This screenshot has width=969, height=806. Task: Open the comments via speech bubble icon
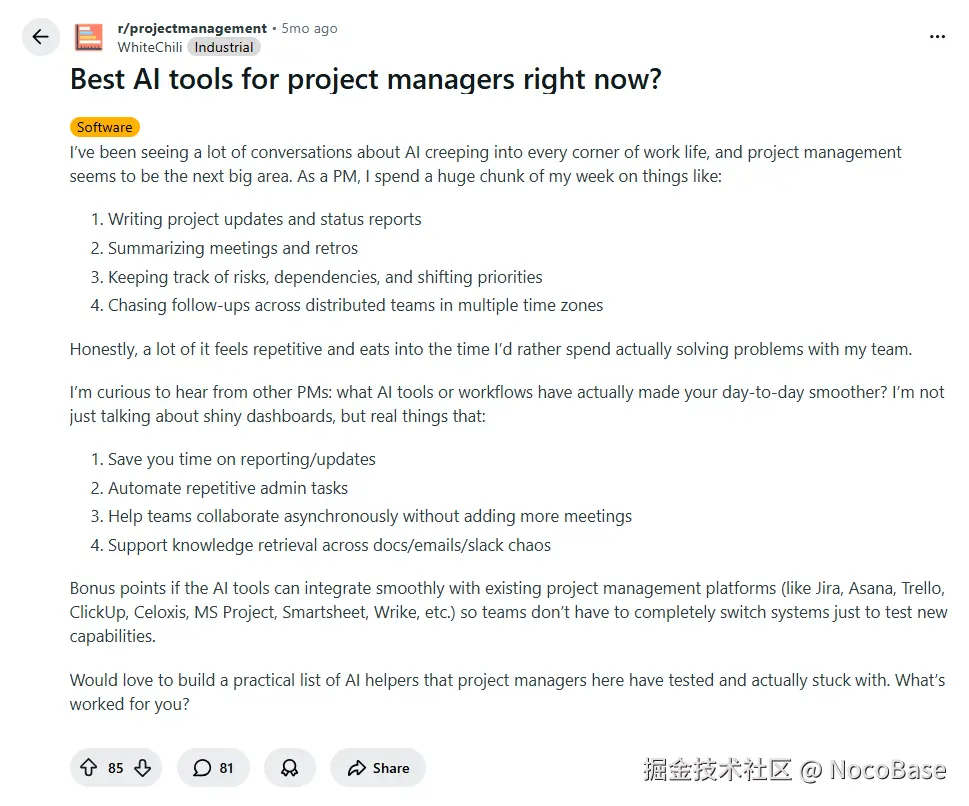(x=202, y=768)
